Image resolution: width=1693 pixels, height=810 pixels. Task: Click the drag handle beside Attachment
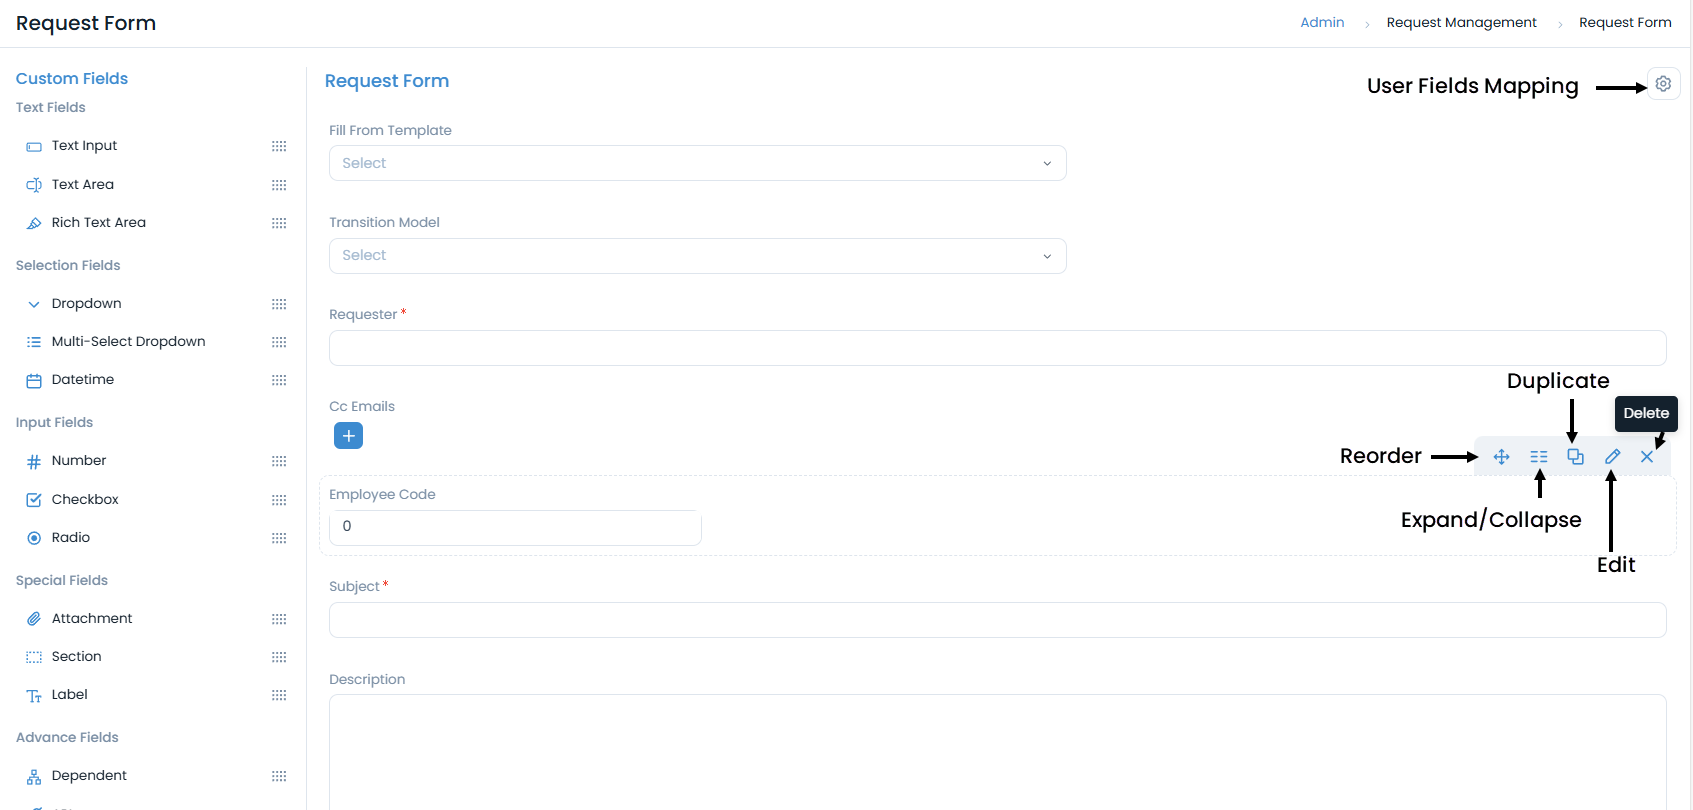pyautogui.click(x=279, y=619)
